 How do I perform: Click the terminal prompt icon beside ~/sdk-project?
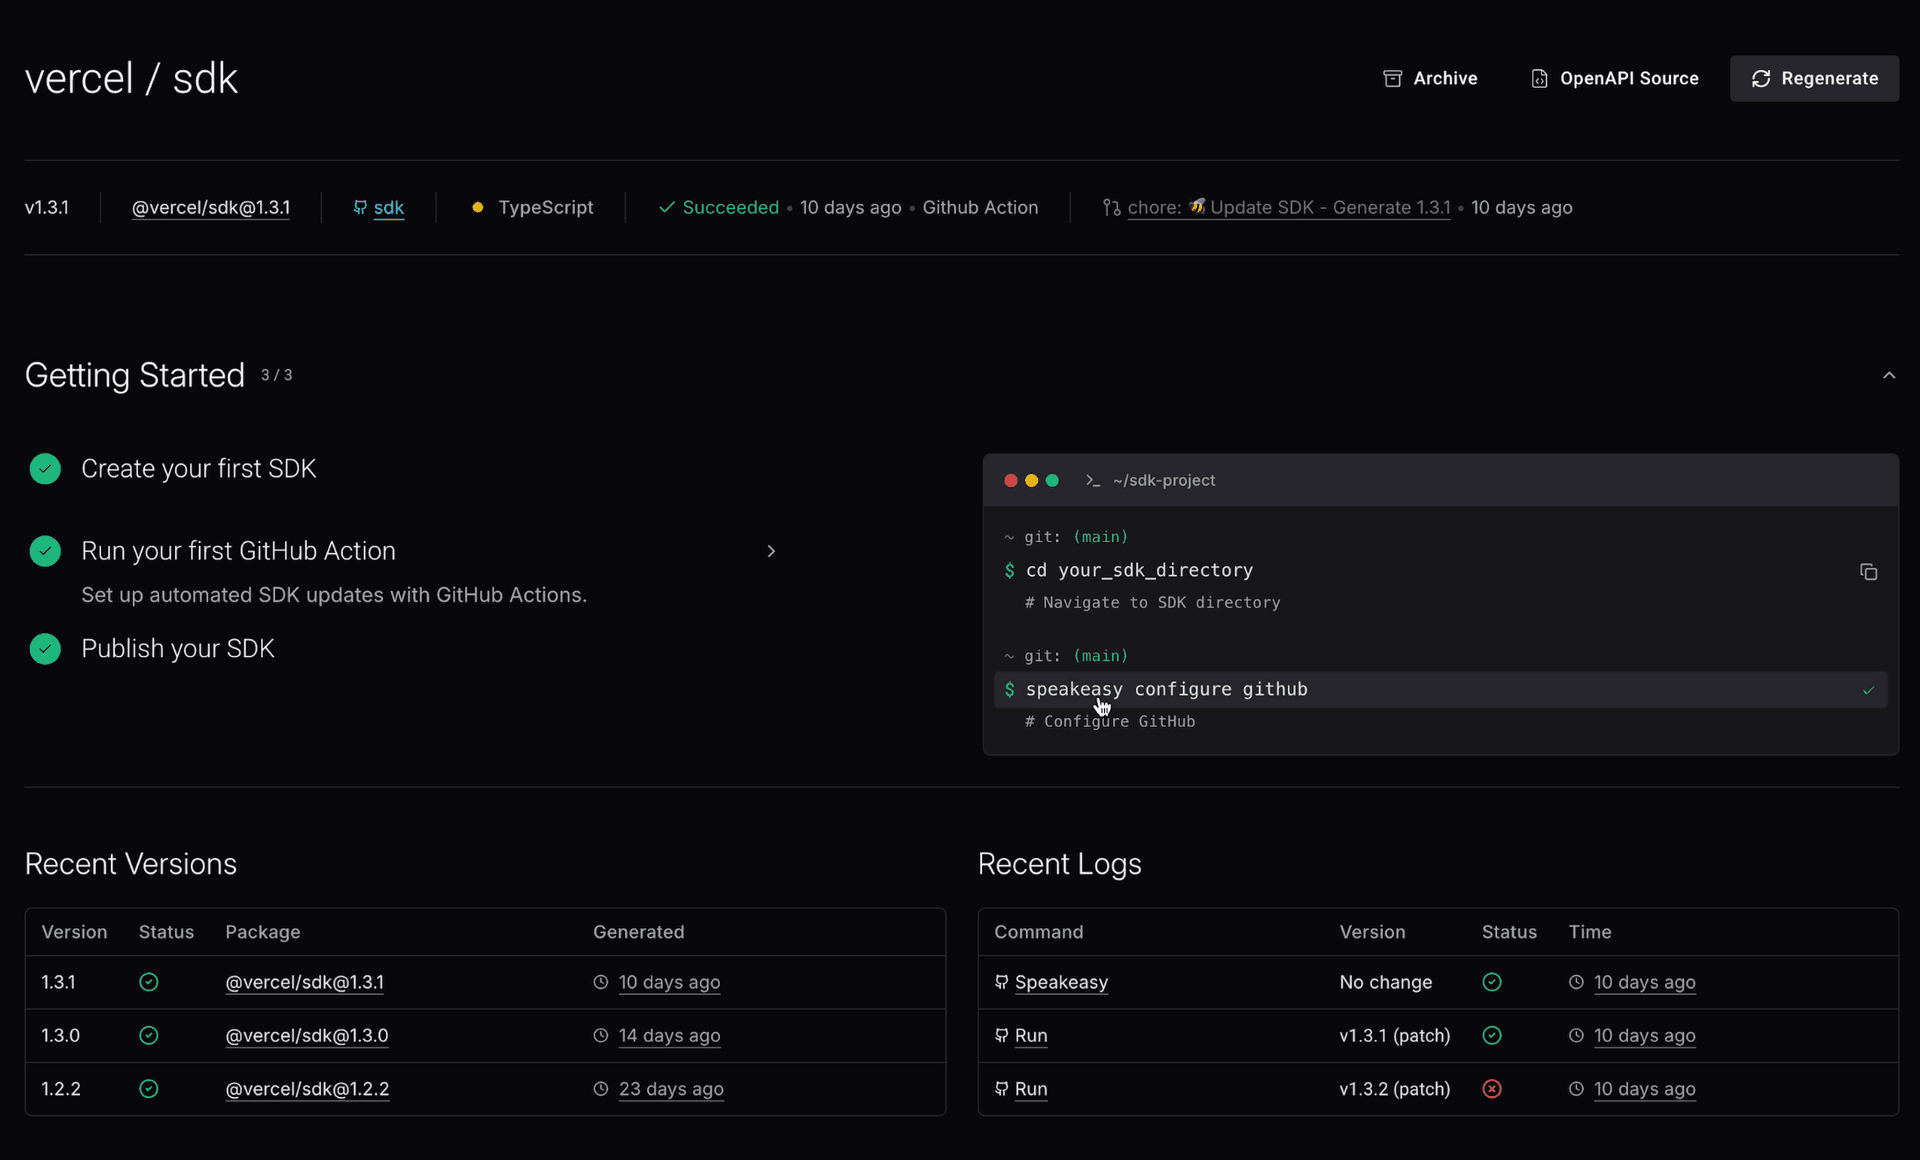coord(1093,481)
